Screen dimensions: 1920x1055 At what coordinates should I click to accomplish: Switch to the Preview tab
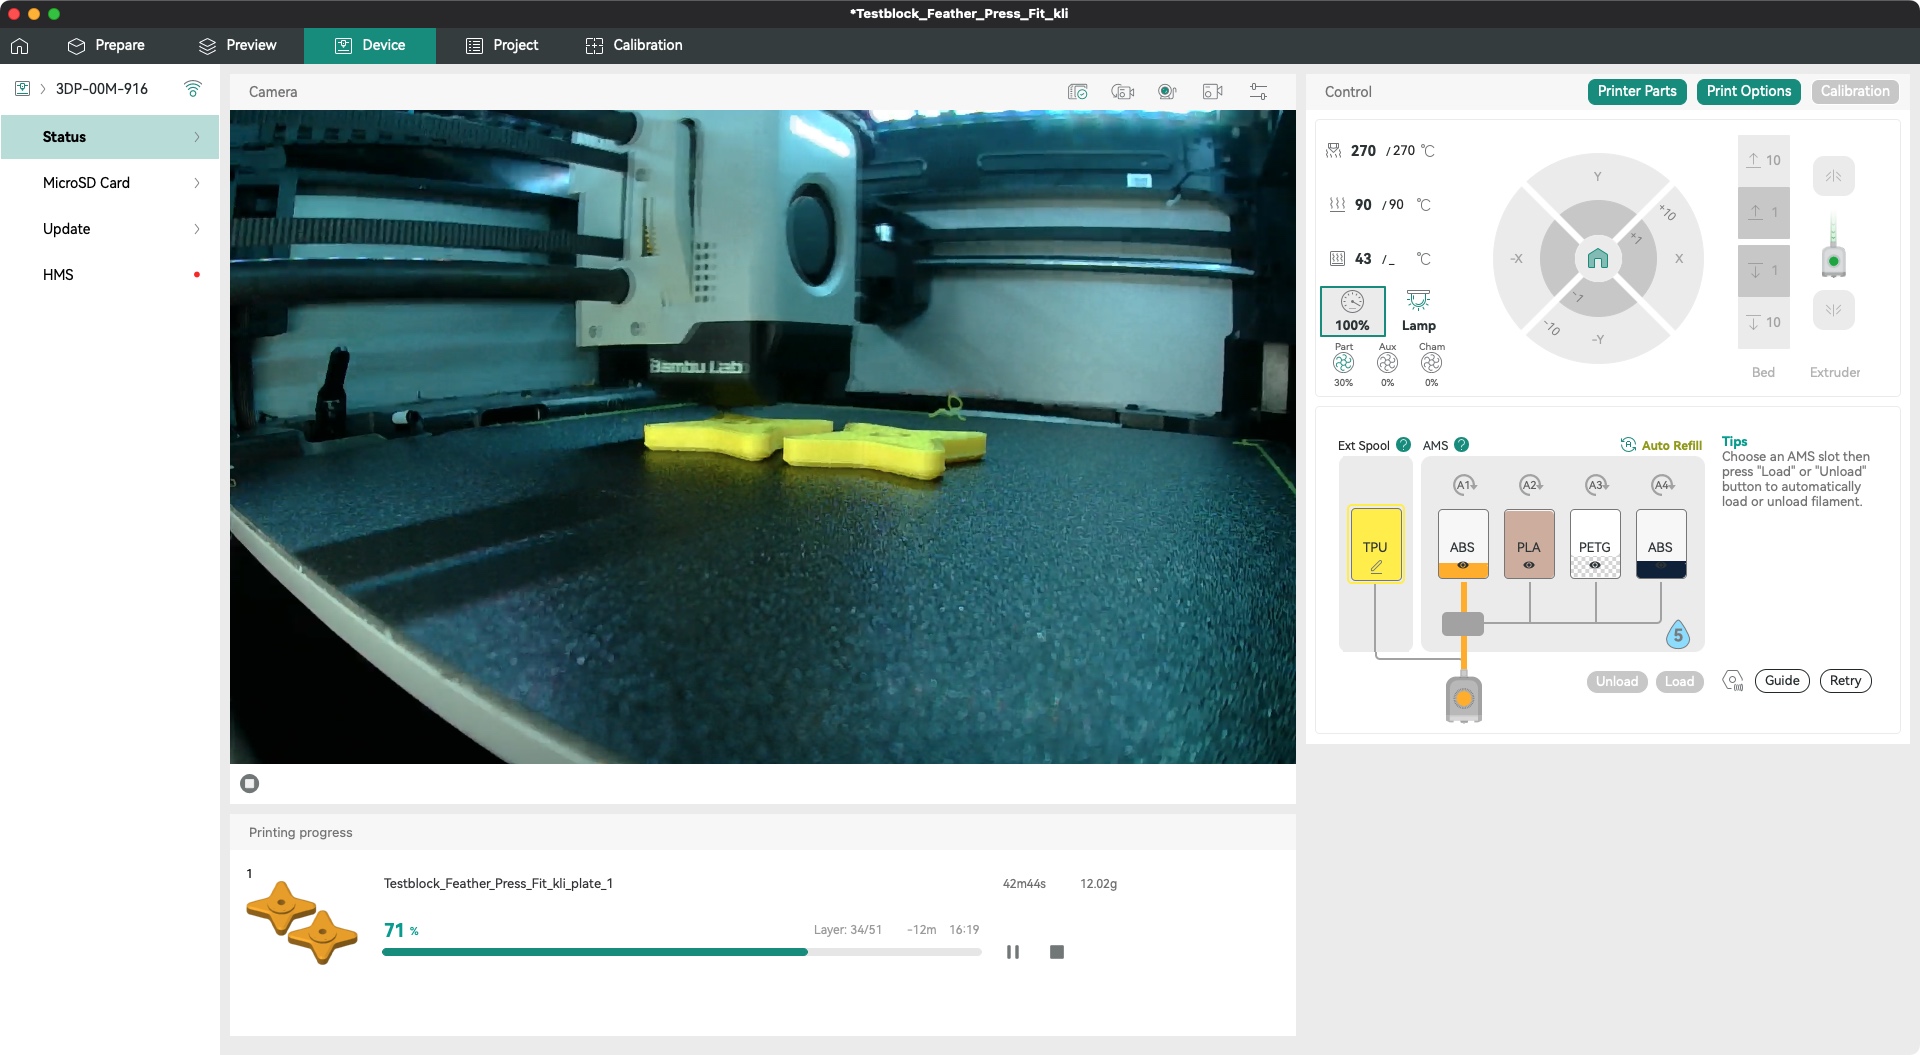[238, 46]
